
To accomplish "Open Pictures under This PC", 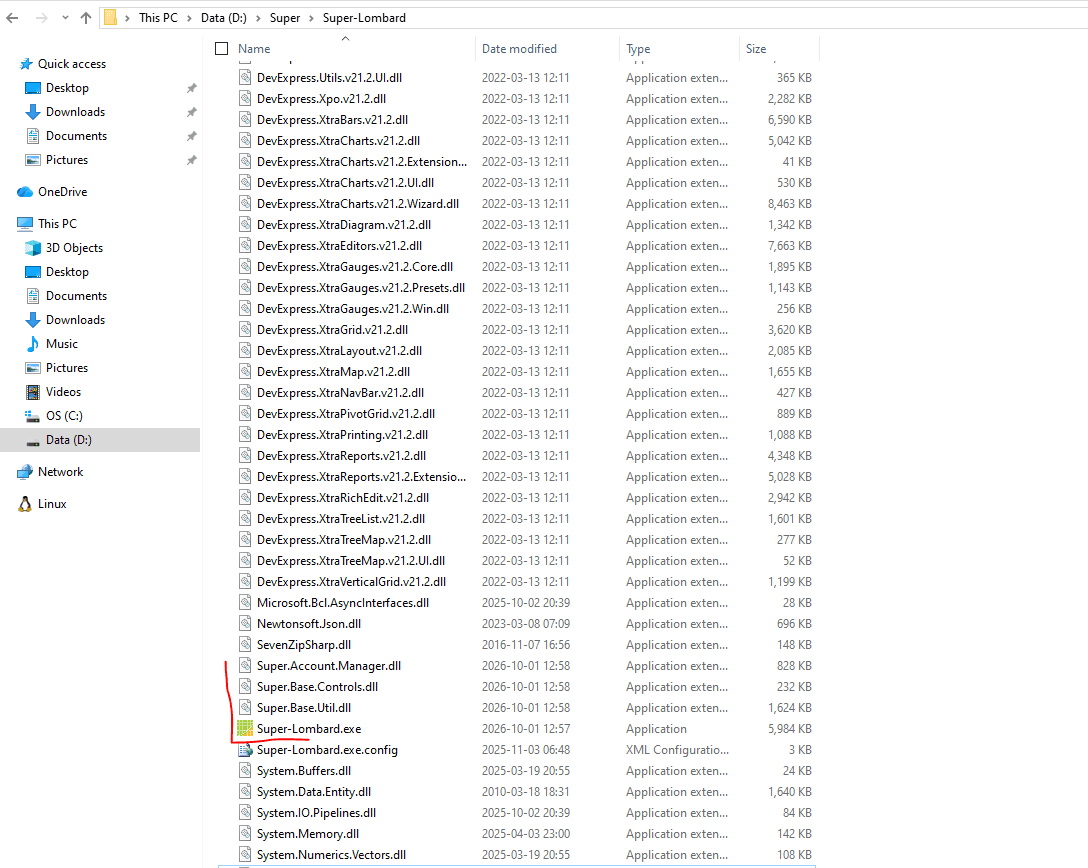I will coord(67,368).
